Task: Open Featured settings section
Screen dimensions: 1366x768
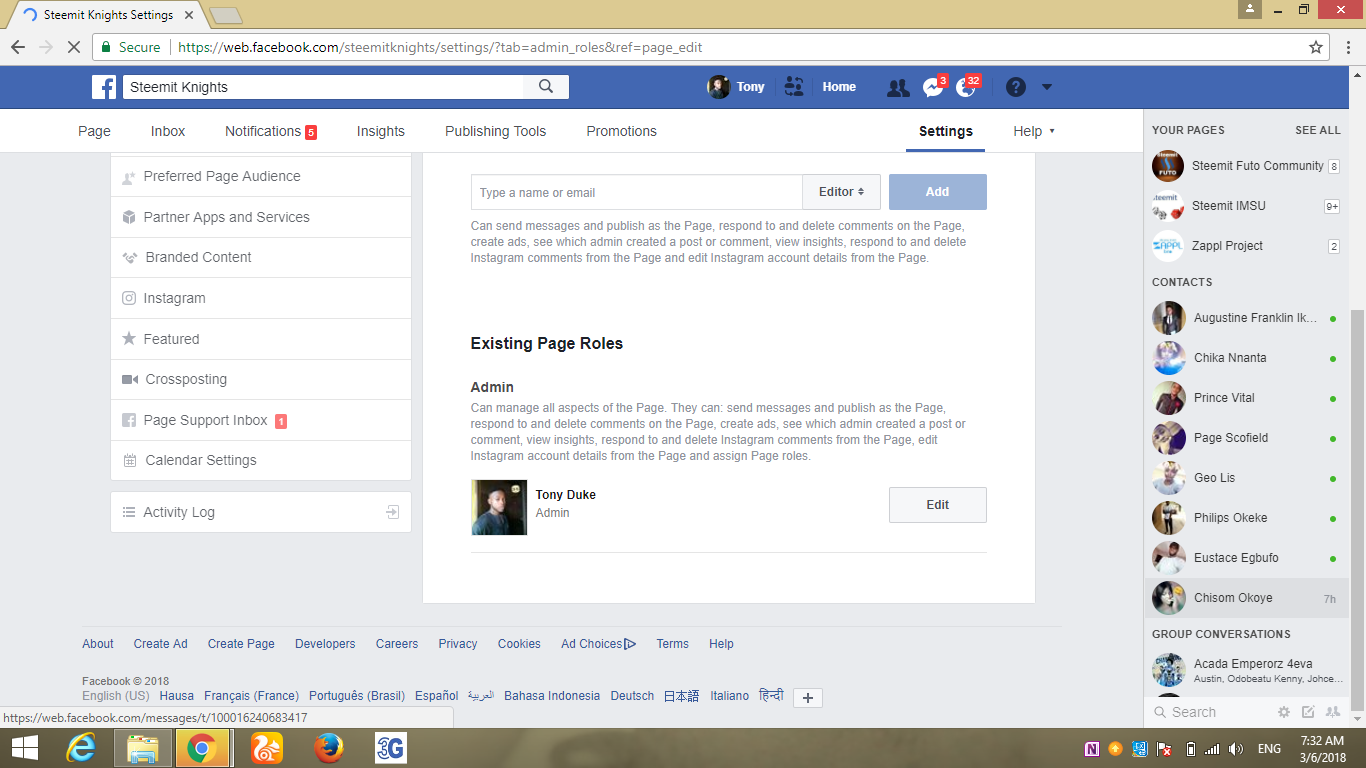Action: pyautogui.click(x=260, y=339)
